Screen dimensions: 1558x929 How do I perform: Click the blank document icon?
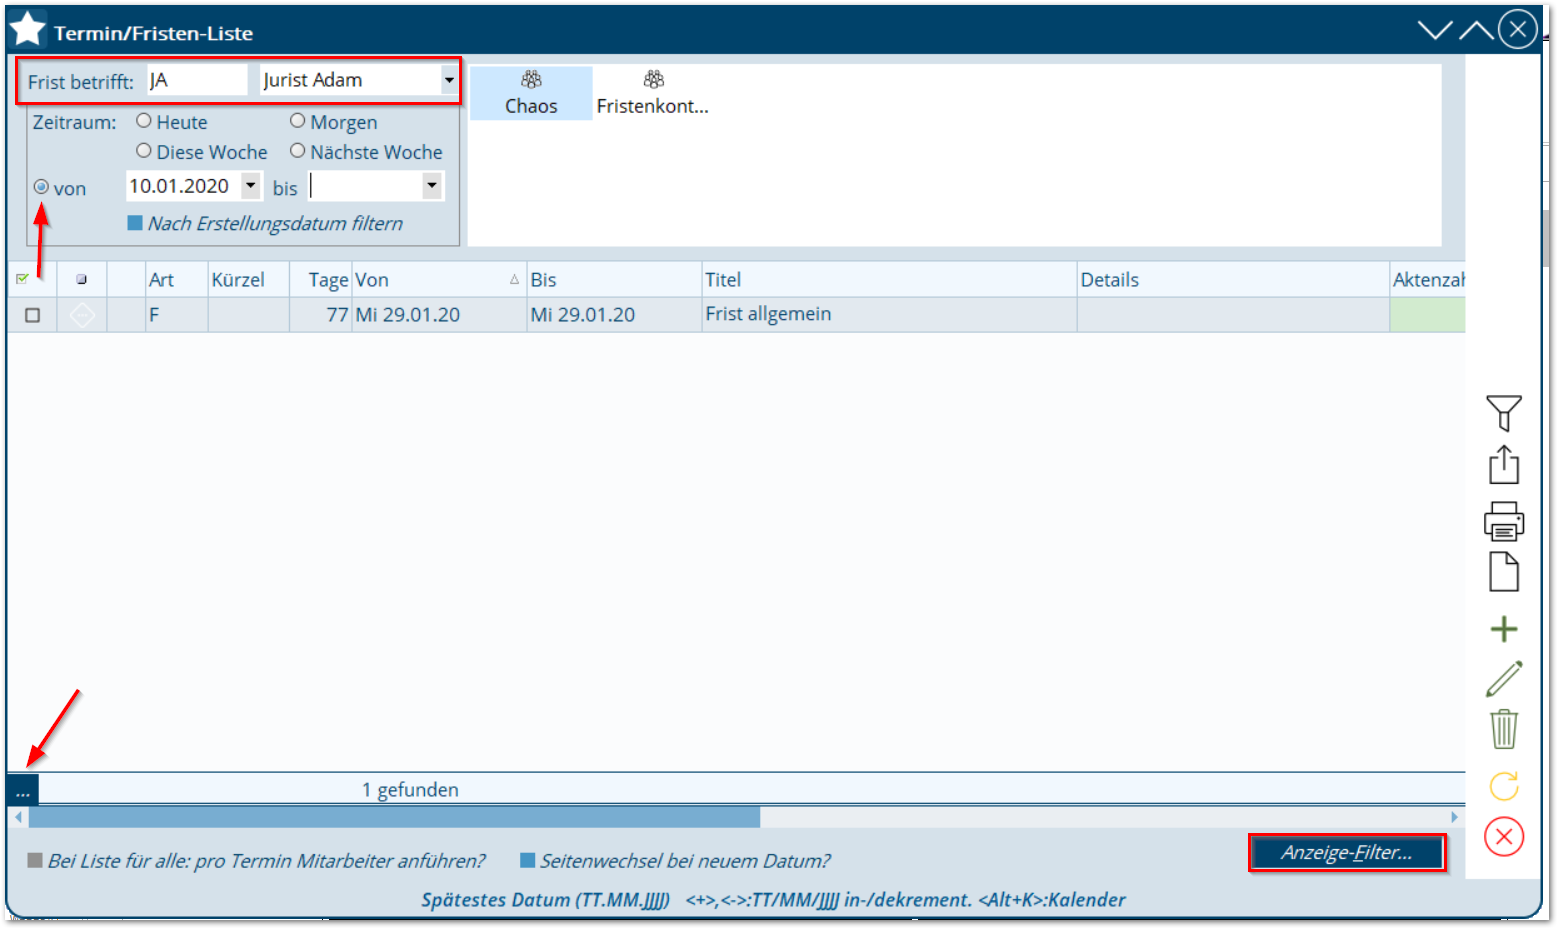pos(1503,572)
